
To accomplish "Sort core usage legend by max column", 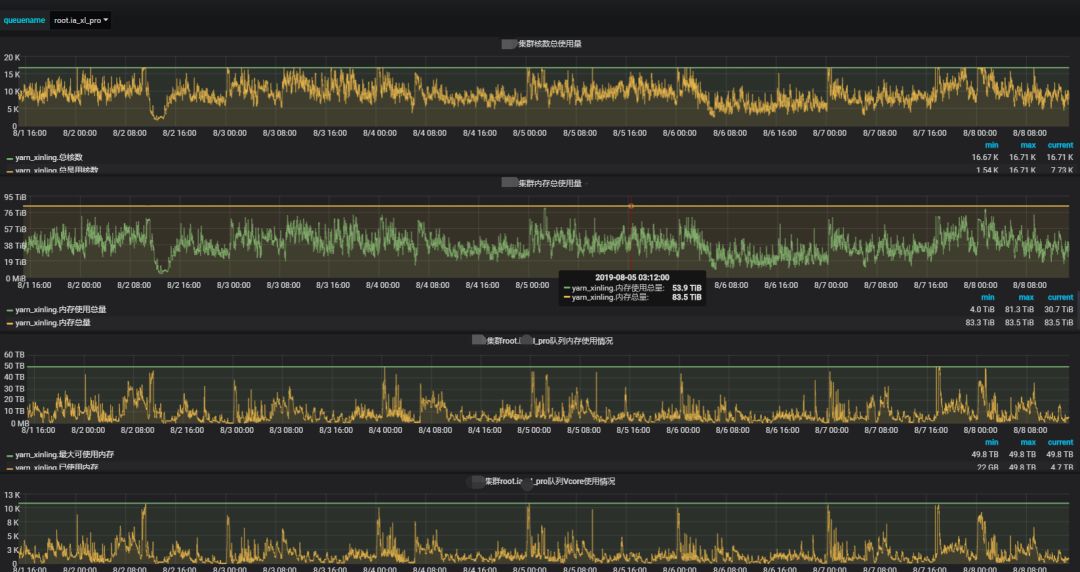I will (1028, 145).
